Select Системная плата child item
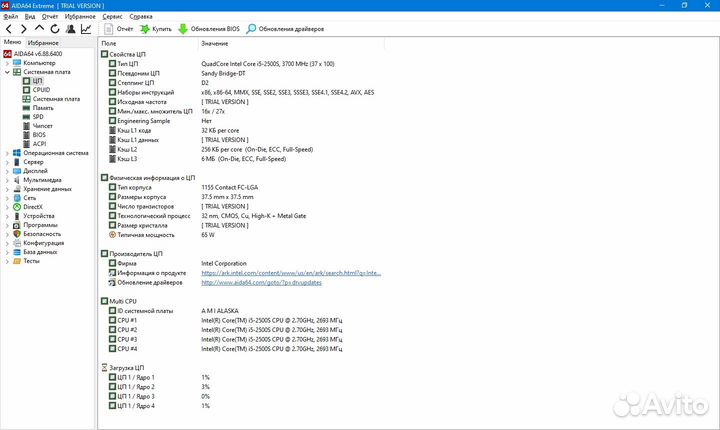The height and width of the screenshot is (430, 720). (56, 99)
